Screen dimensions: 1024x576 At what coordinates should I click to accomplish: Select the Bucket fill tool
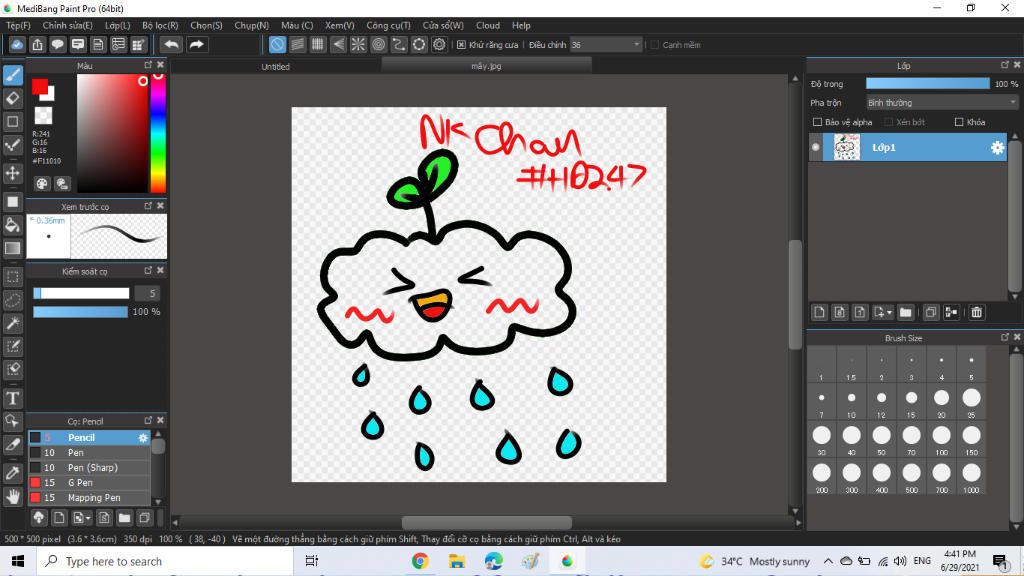point(12,225)
